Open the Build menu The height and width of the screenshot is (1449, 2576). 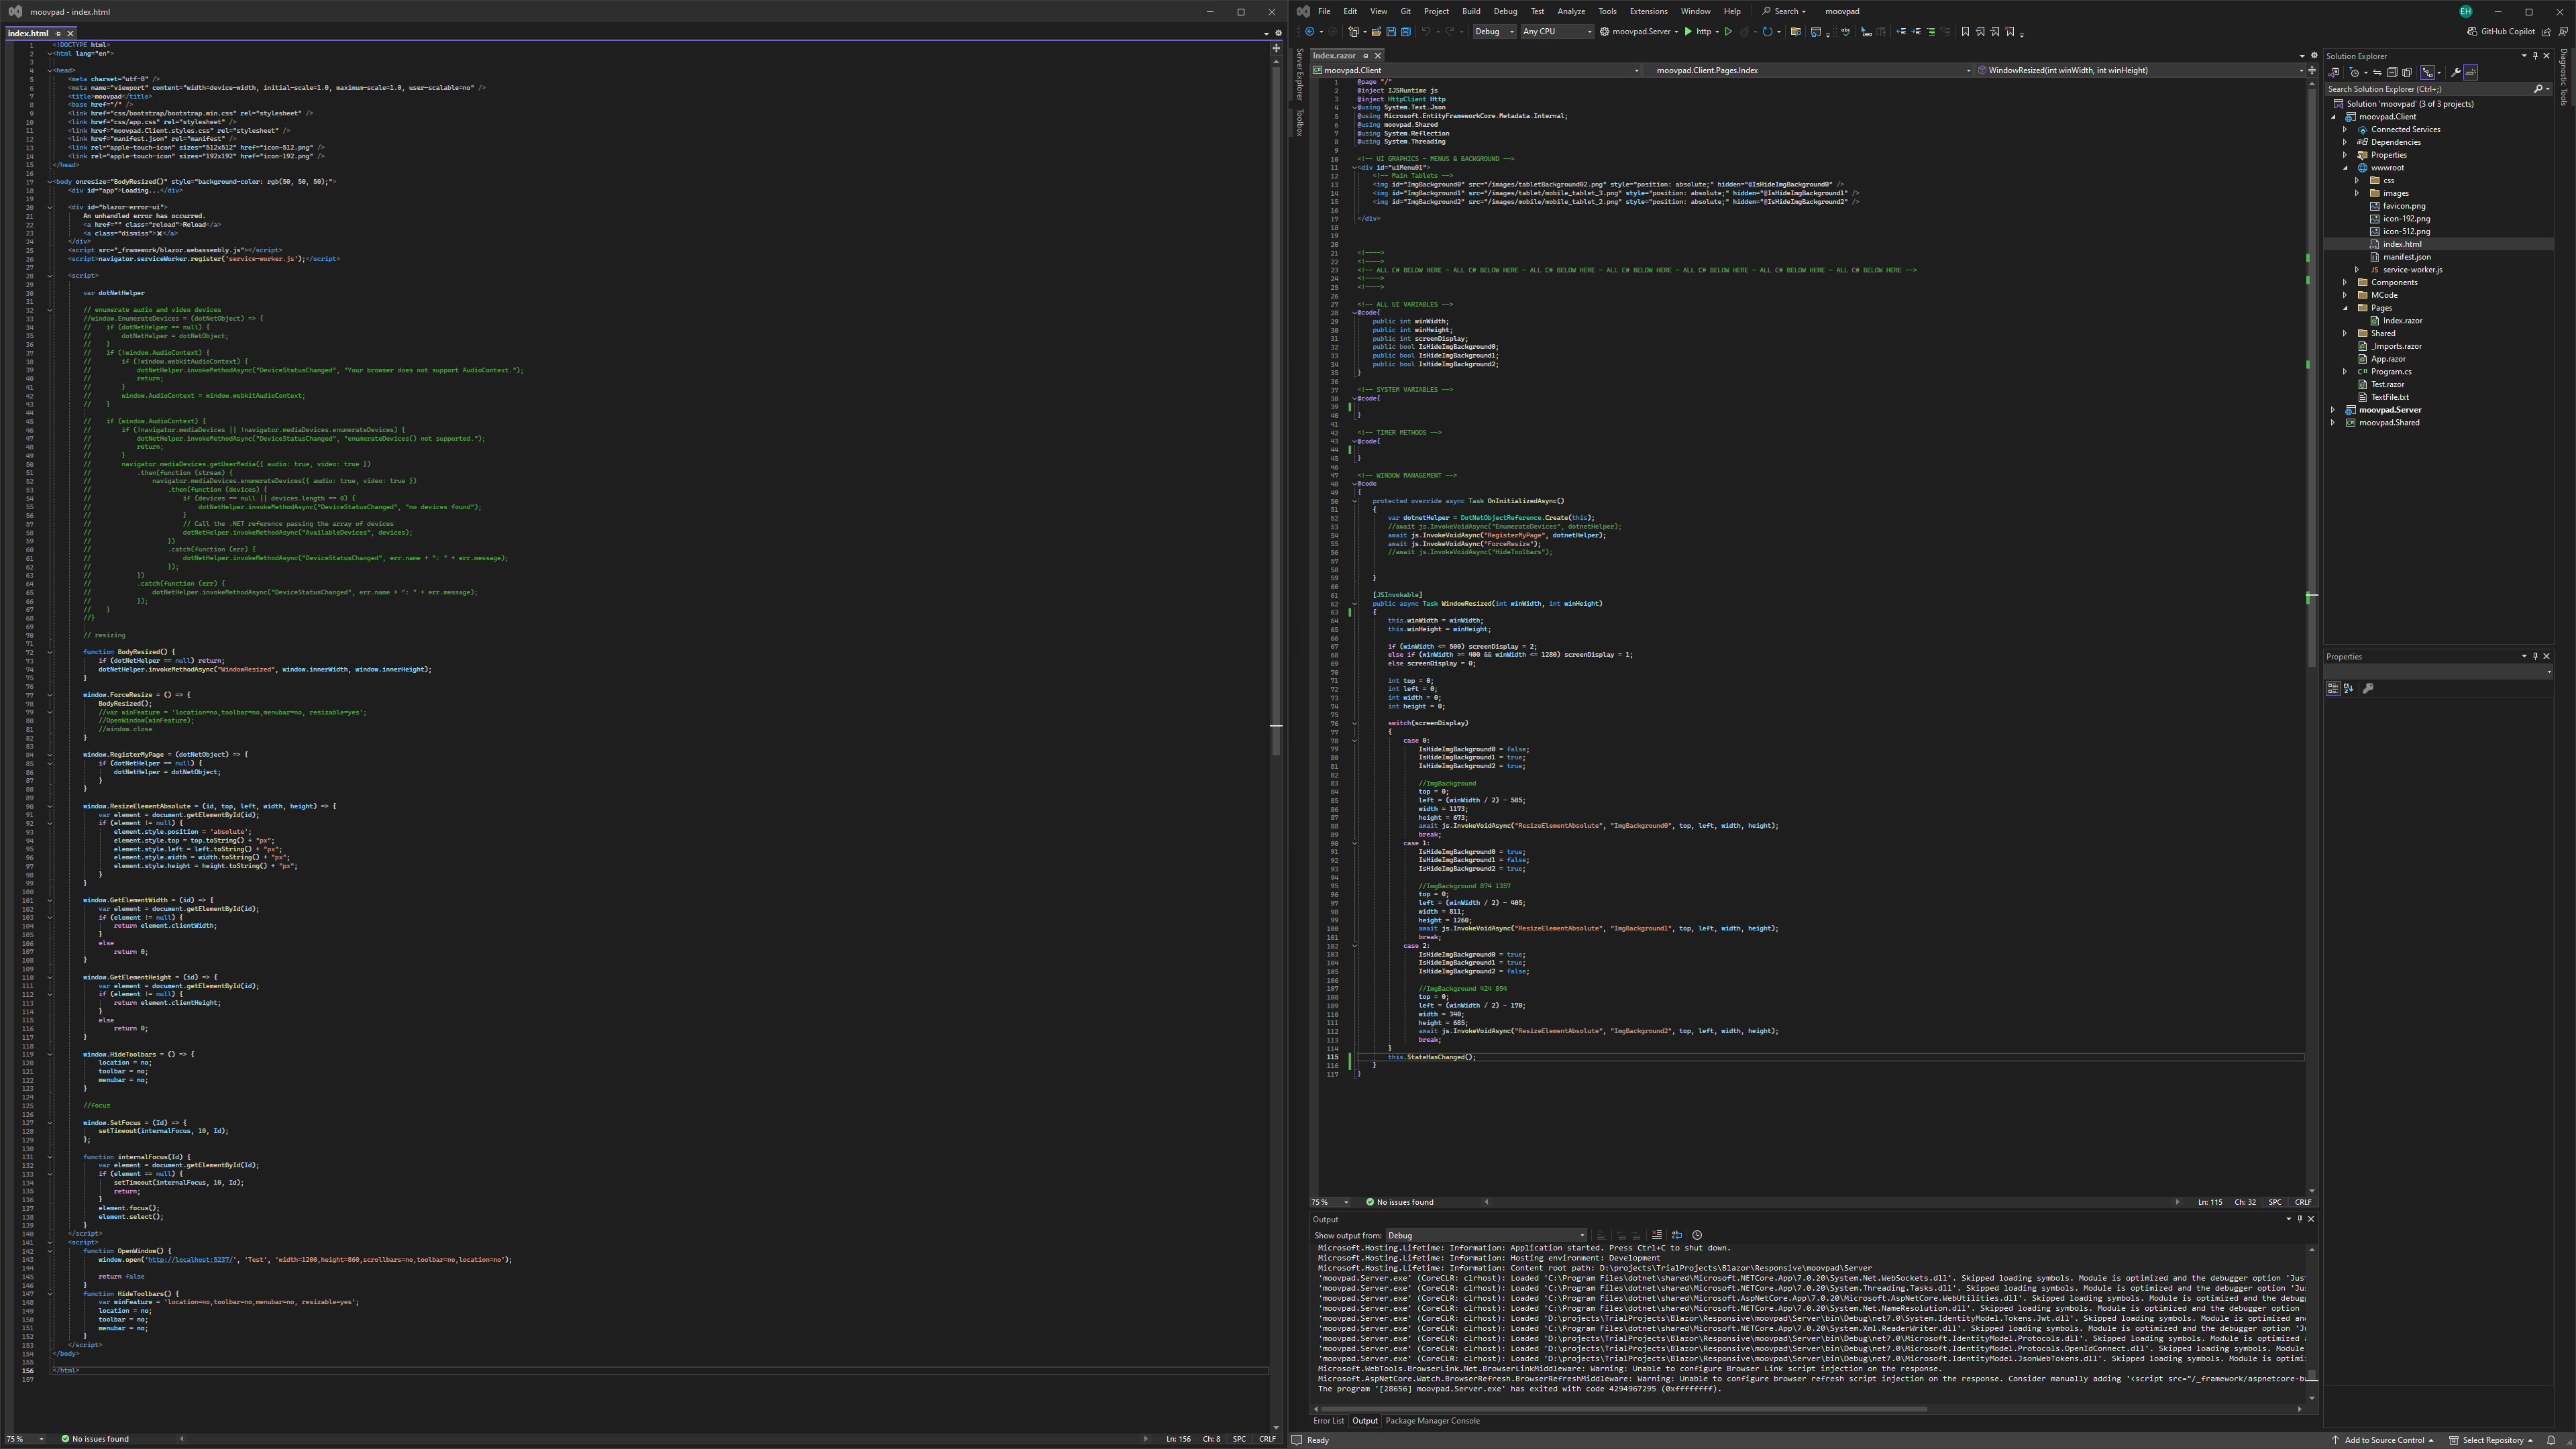[1470, 11]
